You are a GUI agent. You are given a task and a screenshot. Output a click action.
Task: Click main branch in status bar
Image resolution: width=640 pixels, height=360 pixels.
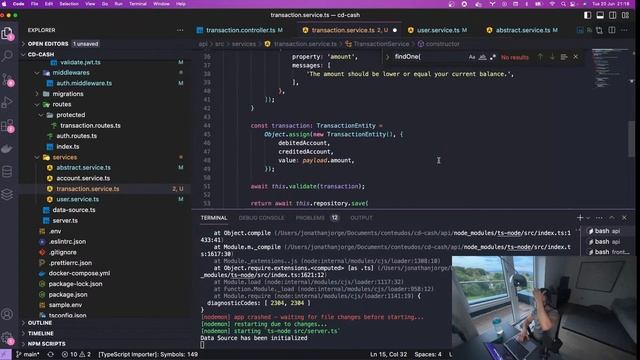pyautogui.click(x=27, y=354)
